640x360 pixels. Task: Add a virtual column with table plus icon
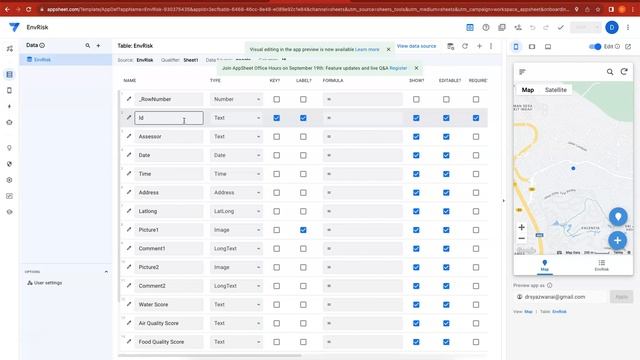[480, 46]
